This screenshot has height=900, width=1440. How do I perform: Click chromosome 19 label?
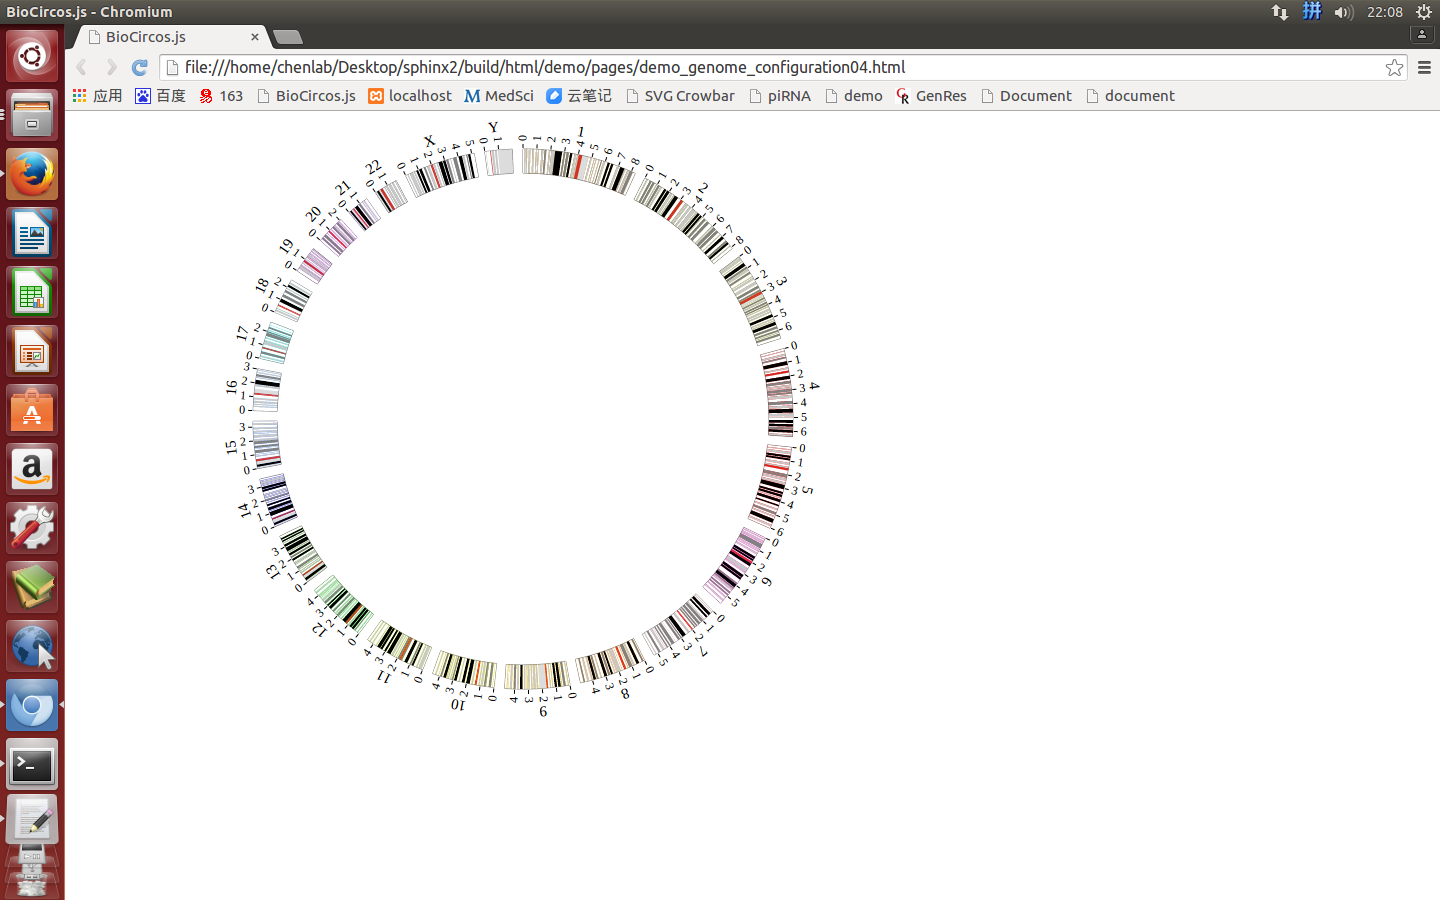click(287, 246)
